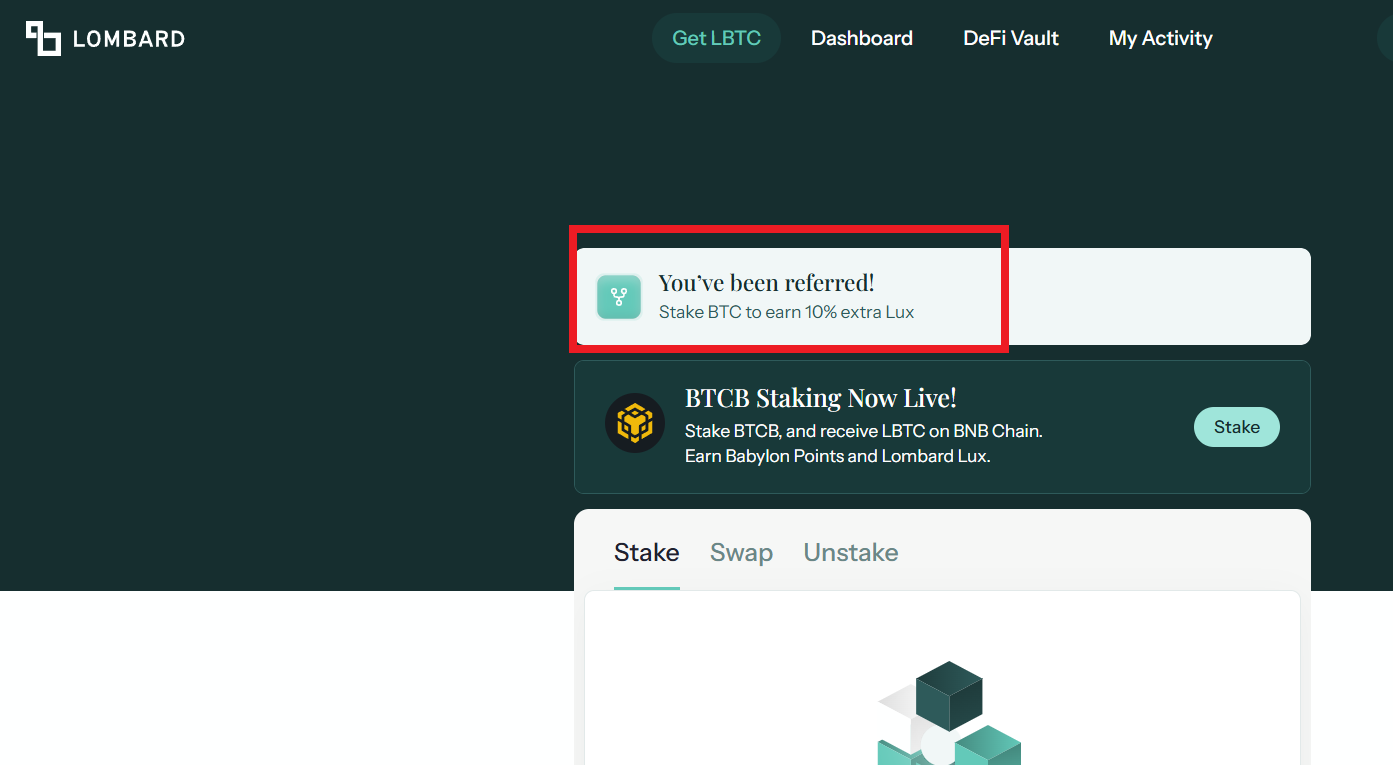Open the DeFi Vault page
This screenshot has height=765, width=1393.
pos(1011,38)
